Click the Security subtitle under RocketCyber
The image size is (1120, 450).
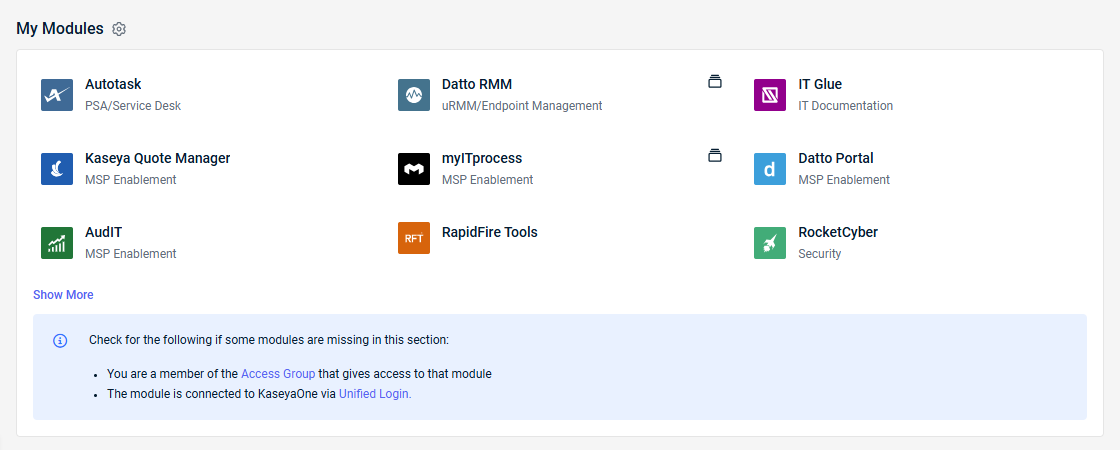(819, 254)
